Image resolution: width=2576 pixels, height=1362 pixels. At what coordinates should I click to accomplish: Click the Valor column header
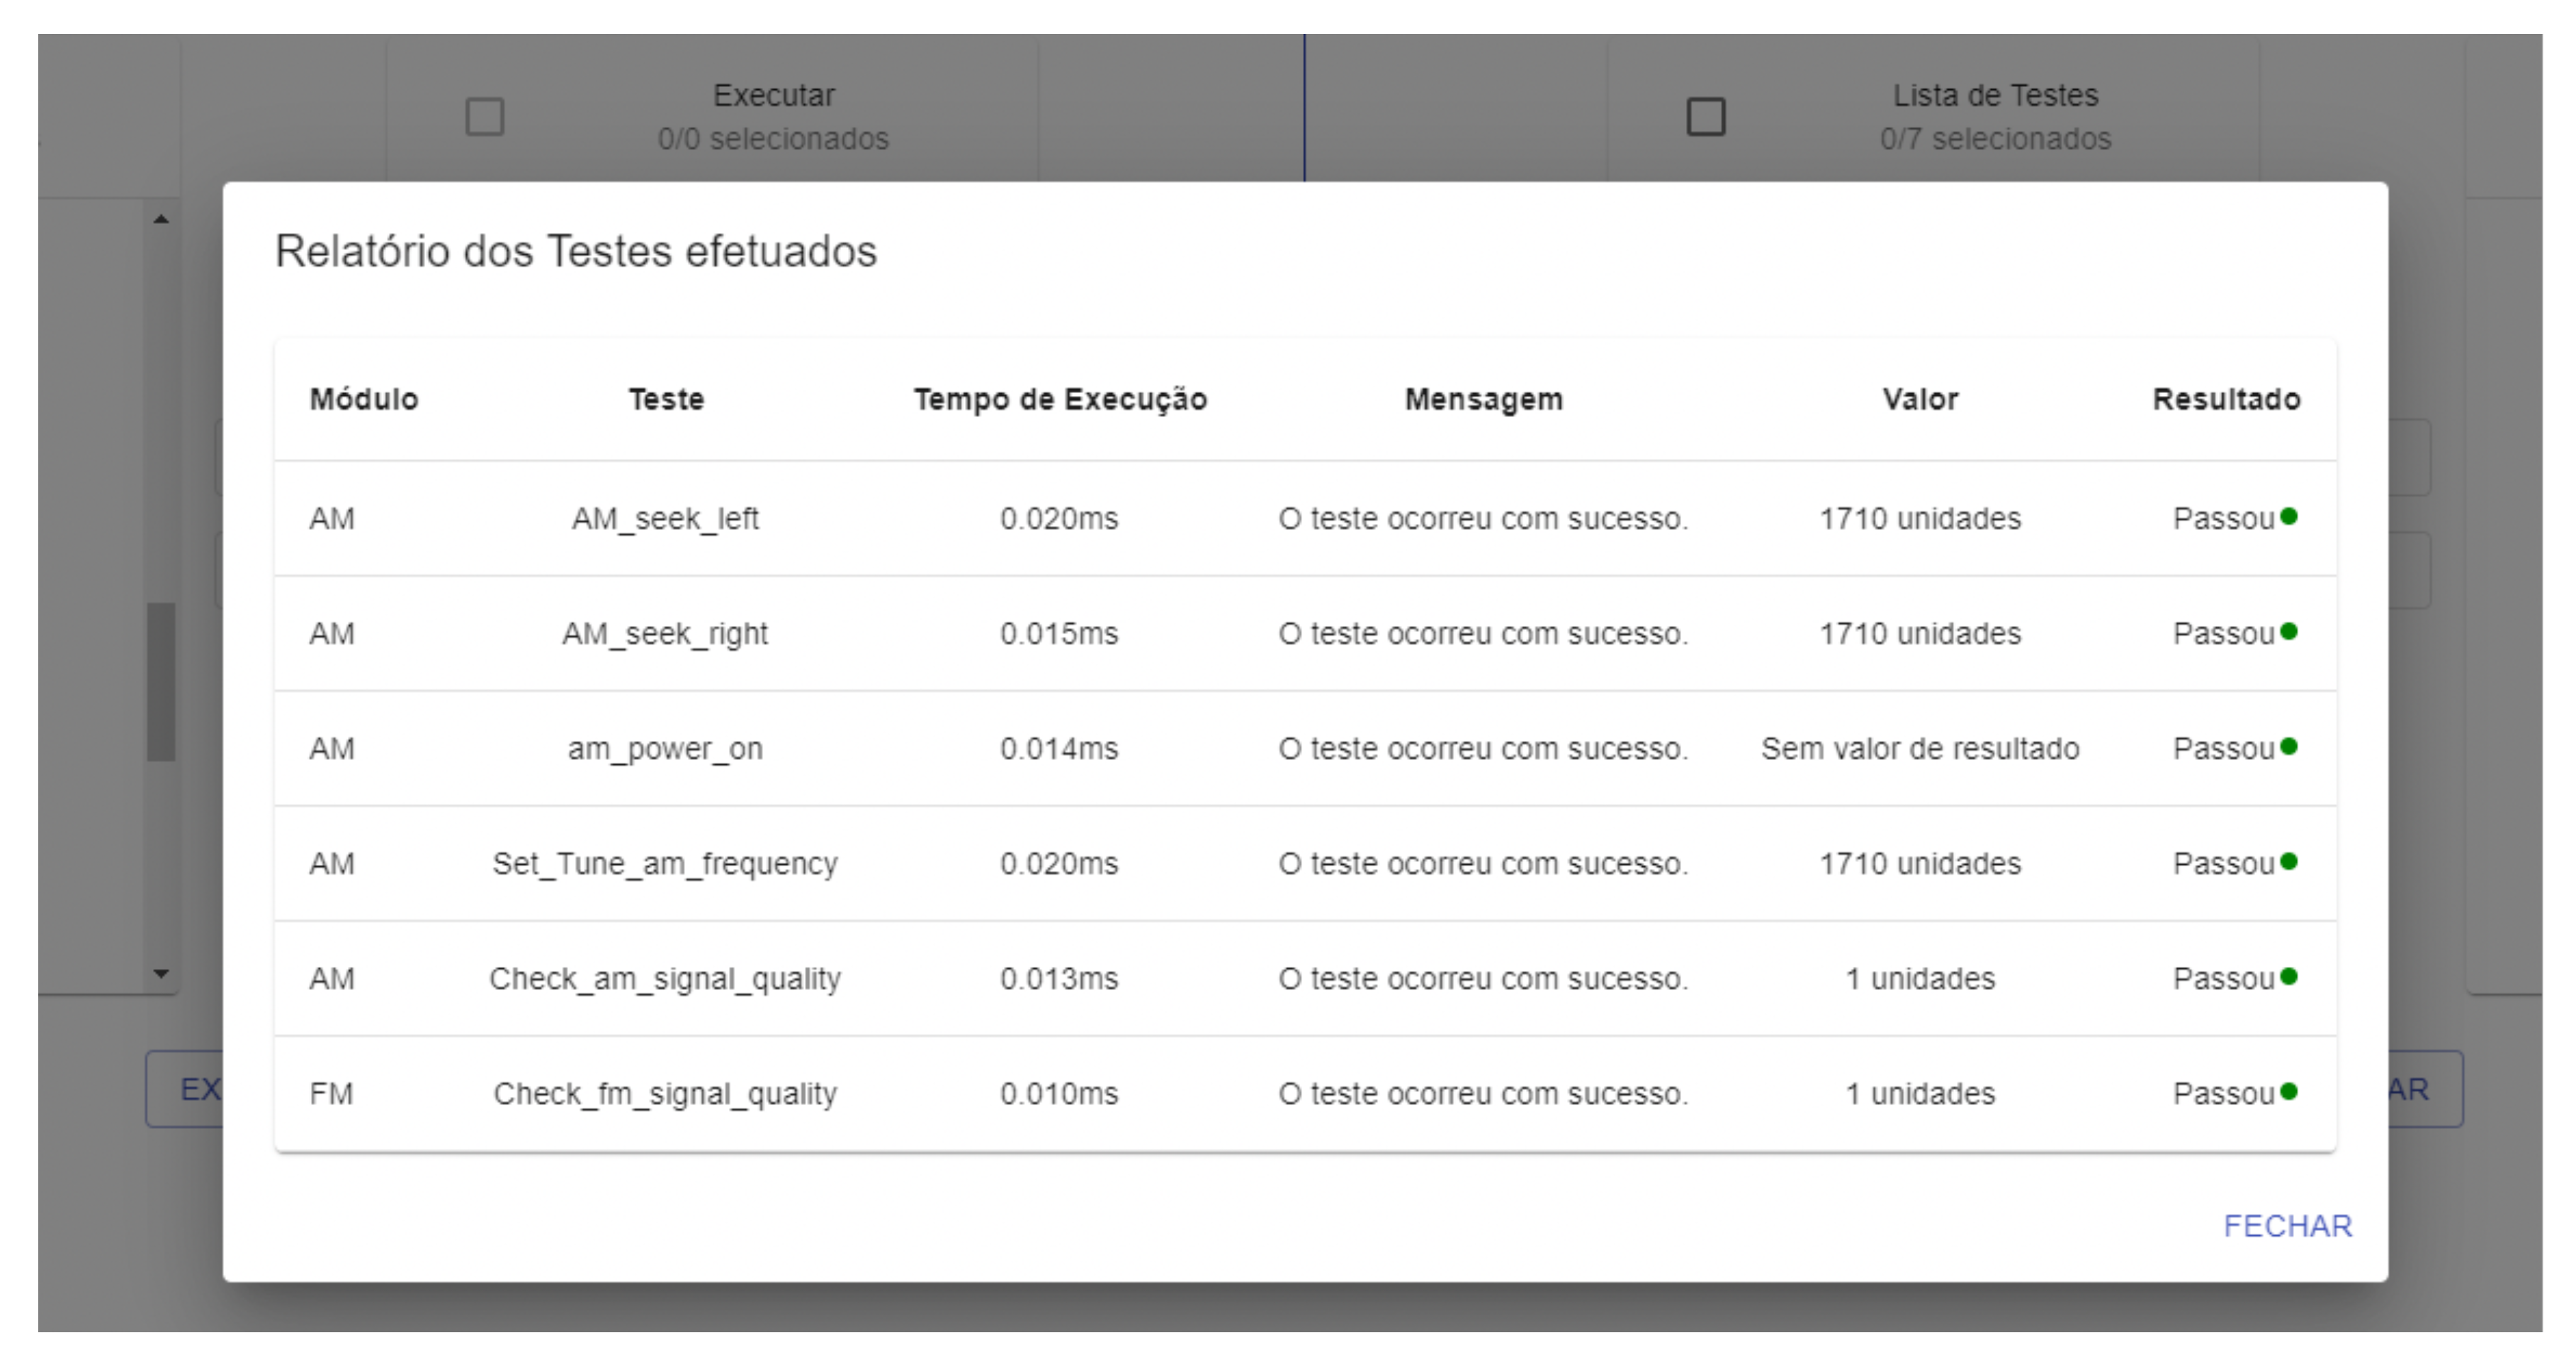click(x=1919, y=399)
